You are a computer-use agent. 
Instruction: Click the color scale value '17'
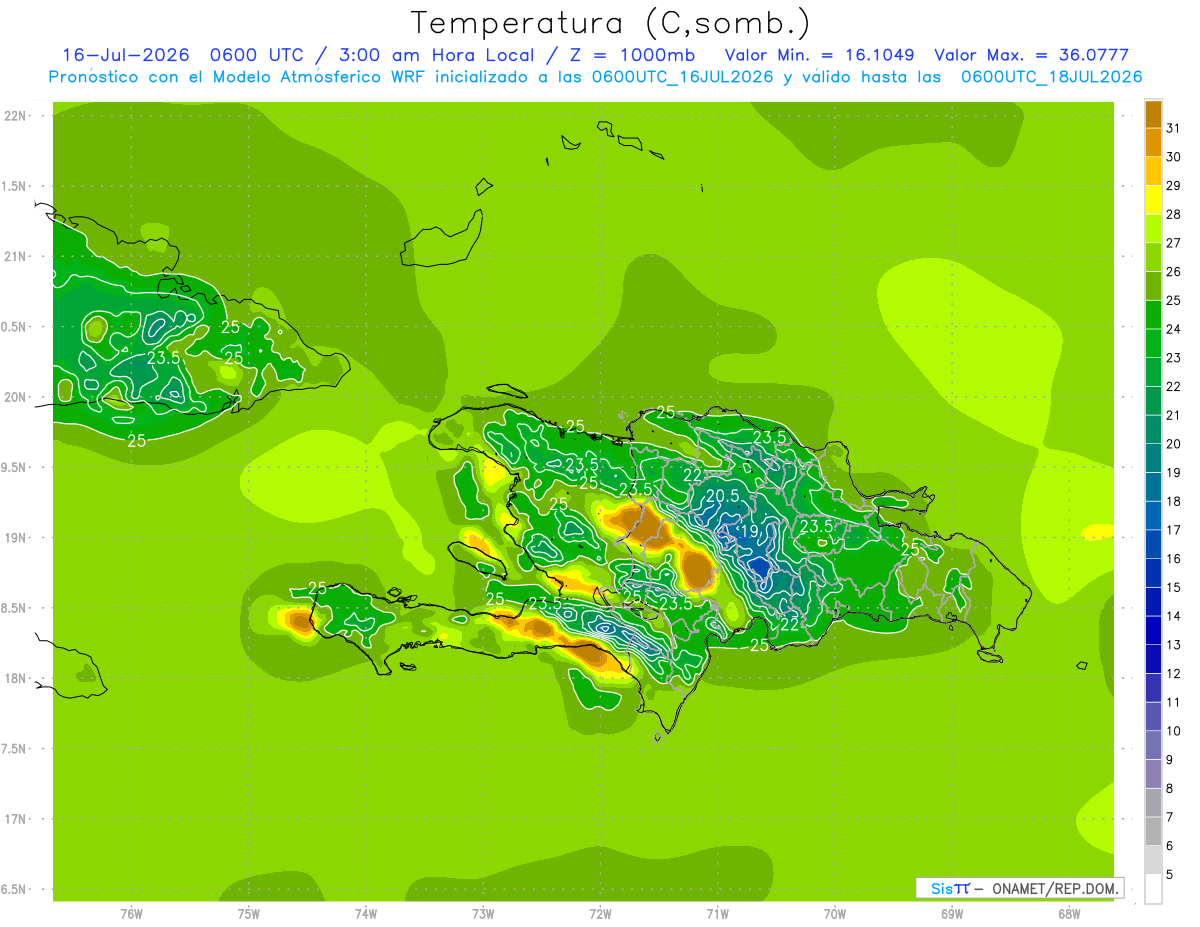click(x=1174, y=530)
